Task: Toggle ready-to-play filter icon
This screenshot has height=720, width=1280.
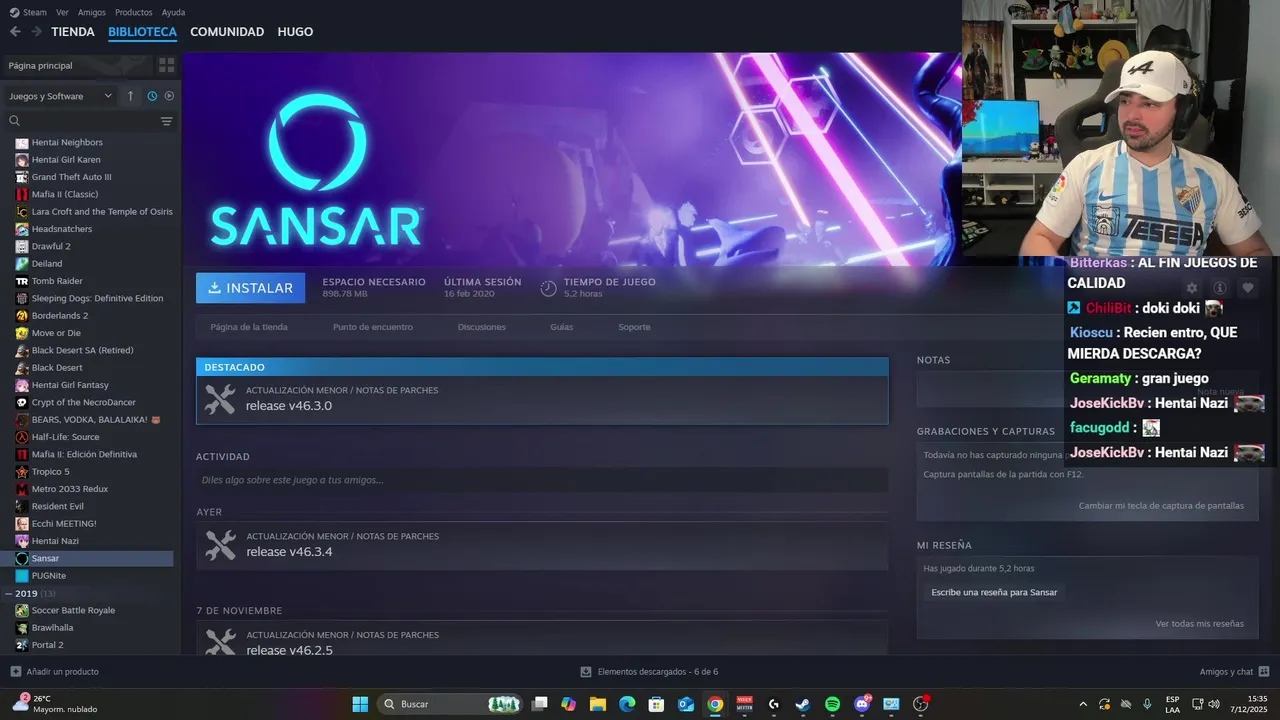Action: coord(169,96)
